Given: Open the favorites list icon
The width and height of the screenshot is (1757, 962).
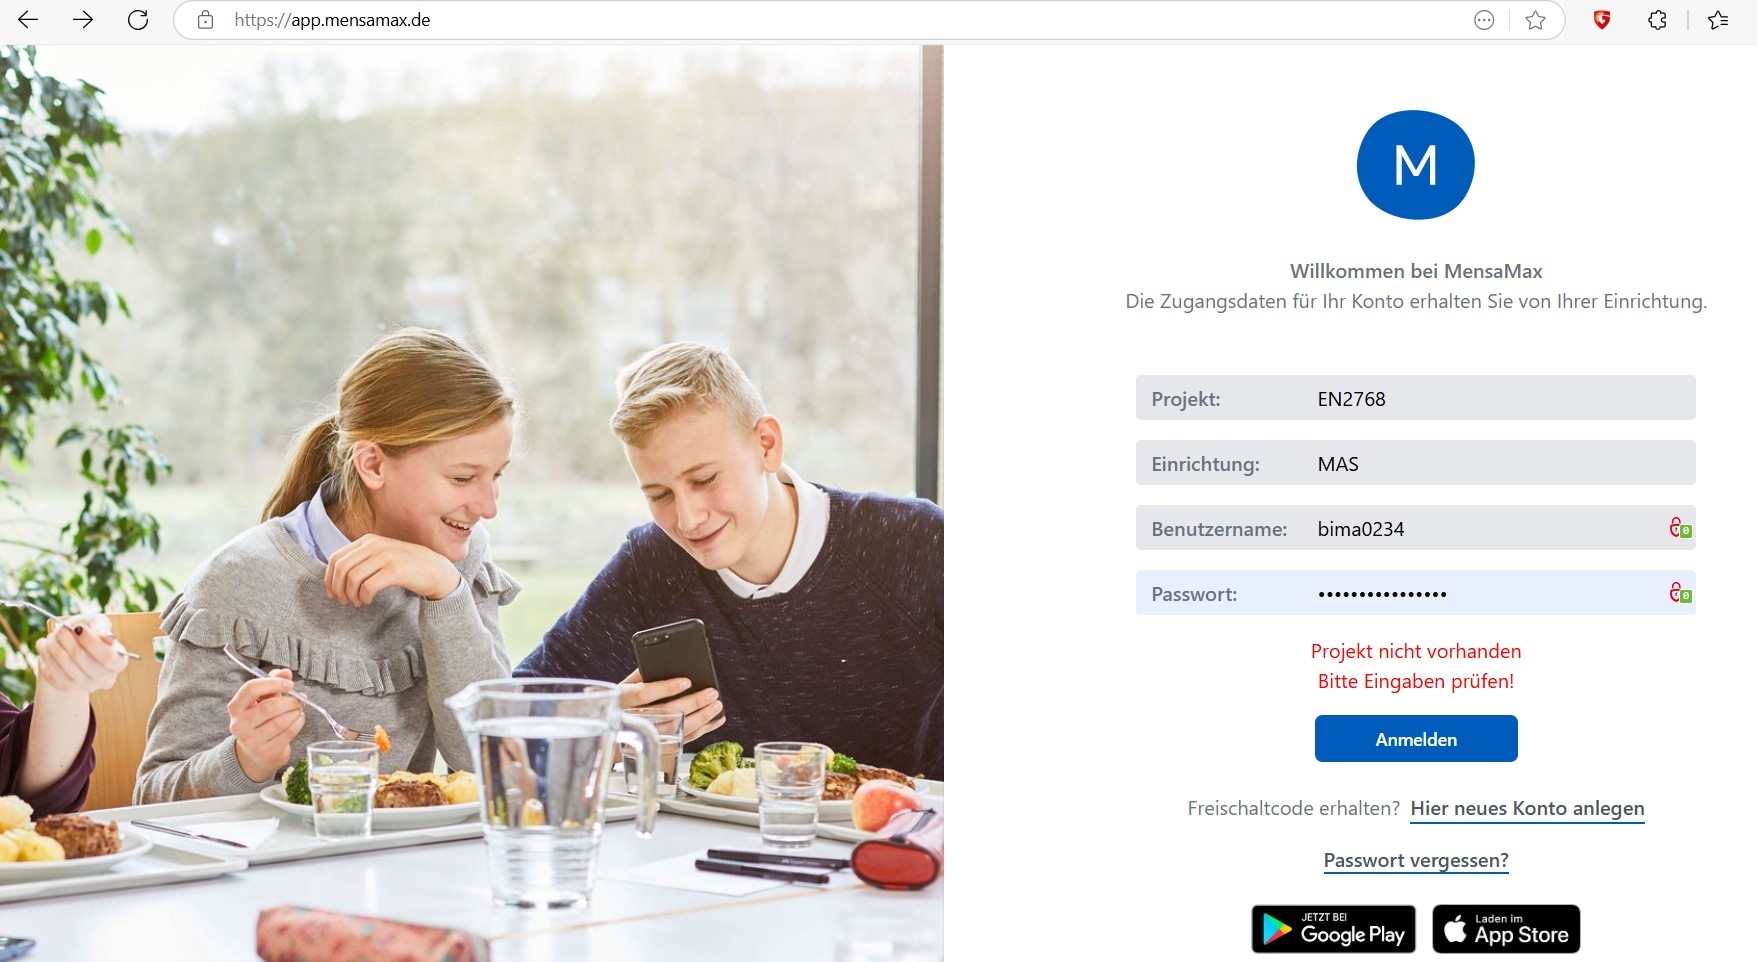Looking at the screenshot, I should pyautogui.click(x=1718, y=20).
